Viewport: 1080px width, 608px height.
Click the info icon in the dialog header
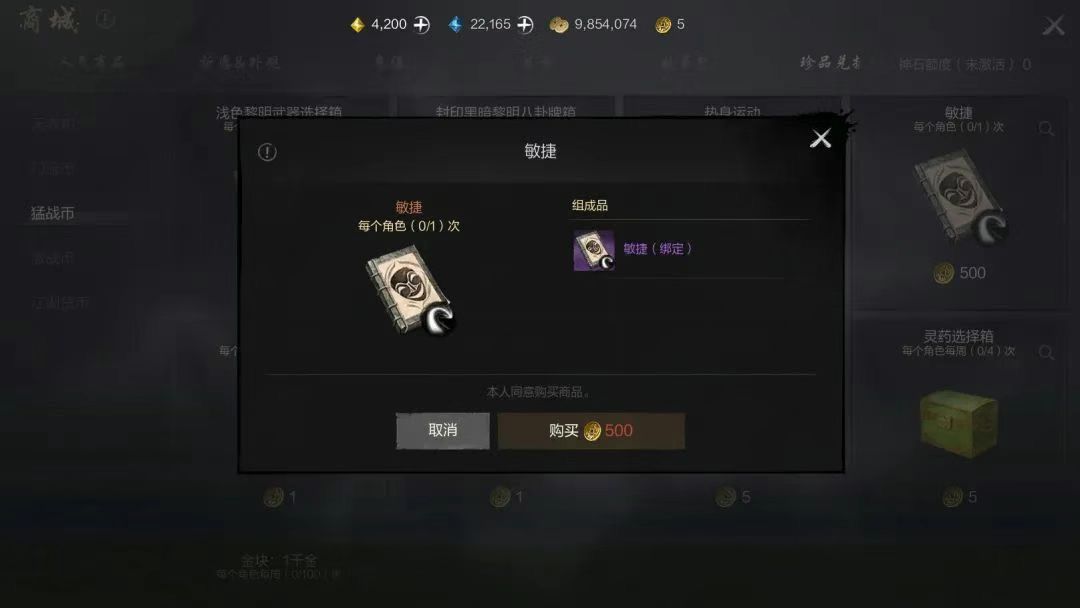tap(267, 152)
